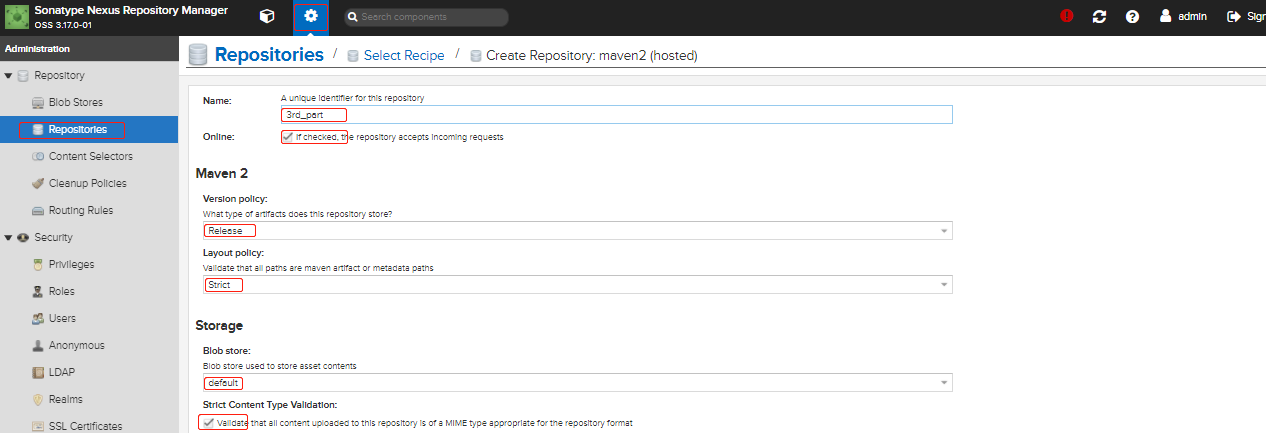Click the Sonatype Nexus logo icon
This screenshot has height=433, width=1266.
(x=17, y=17)
